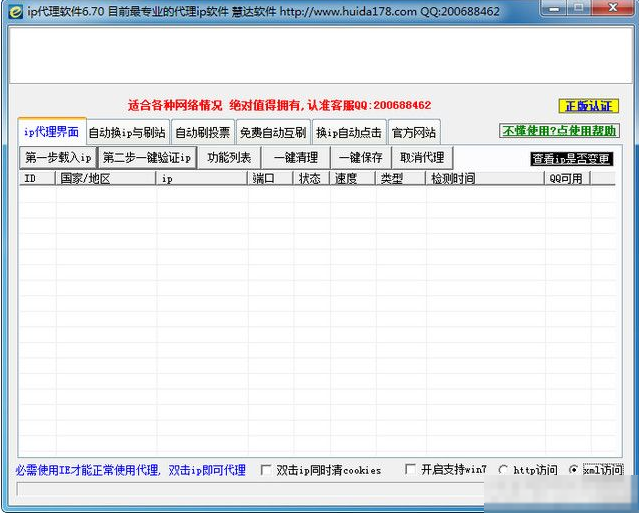The height and width of the screenshot is (513, 639).
Task: Click the 取消代理 button
Action: click(x=422, y=158)
